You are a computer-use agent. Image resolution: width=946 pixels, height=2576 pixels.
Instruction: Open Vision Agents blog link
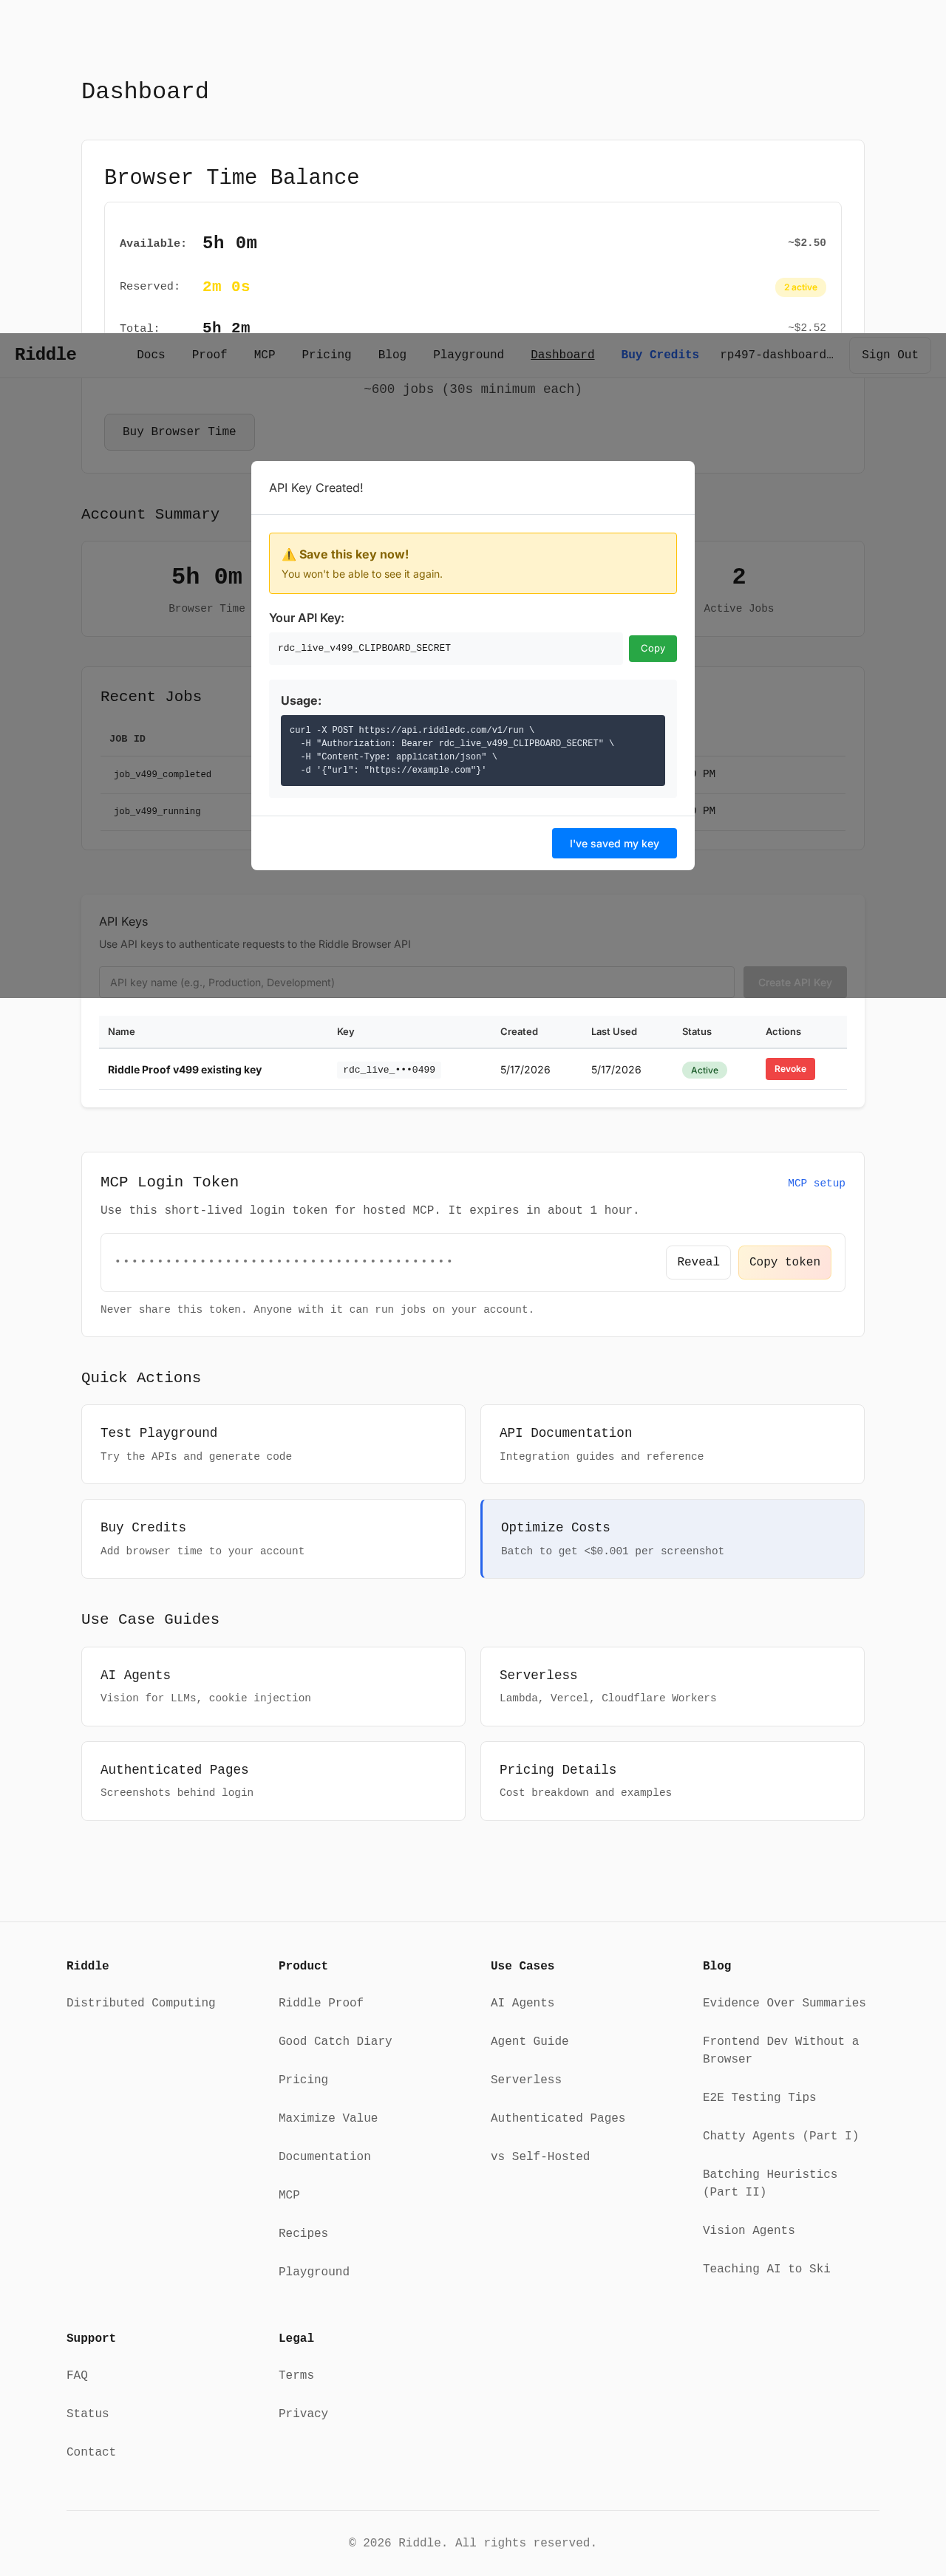click(x=748, y=2230)
